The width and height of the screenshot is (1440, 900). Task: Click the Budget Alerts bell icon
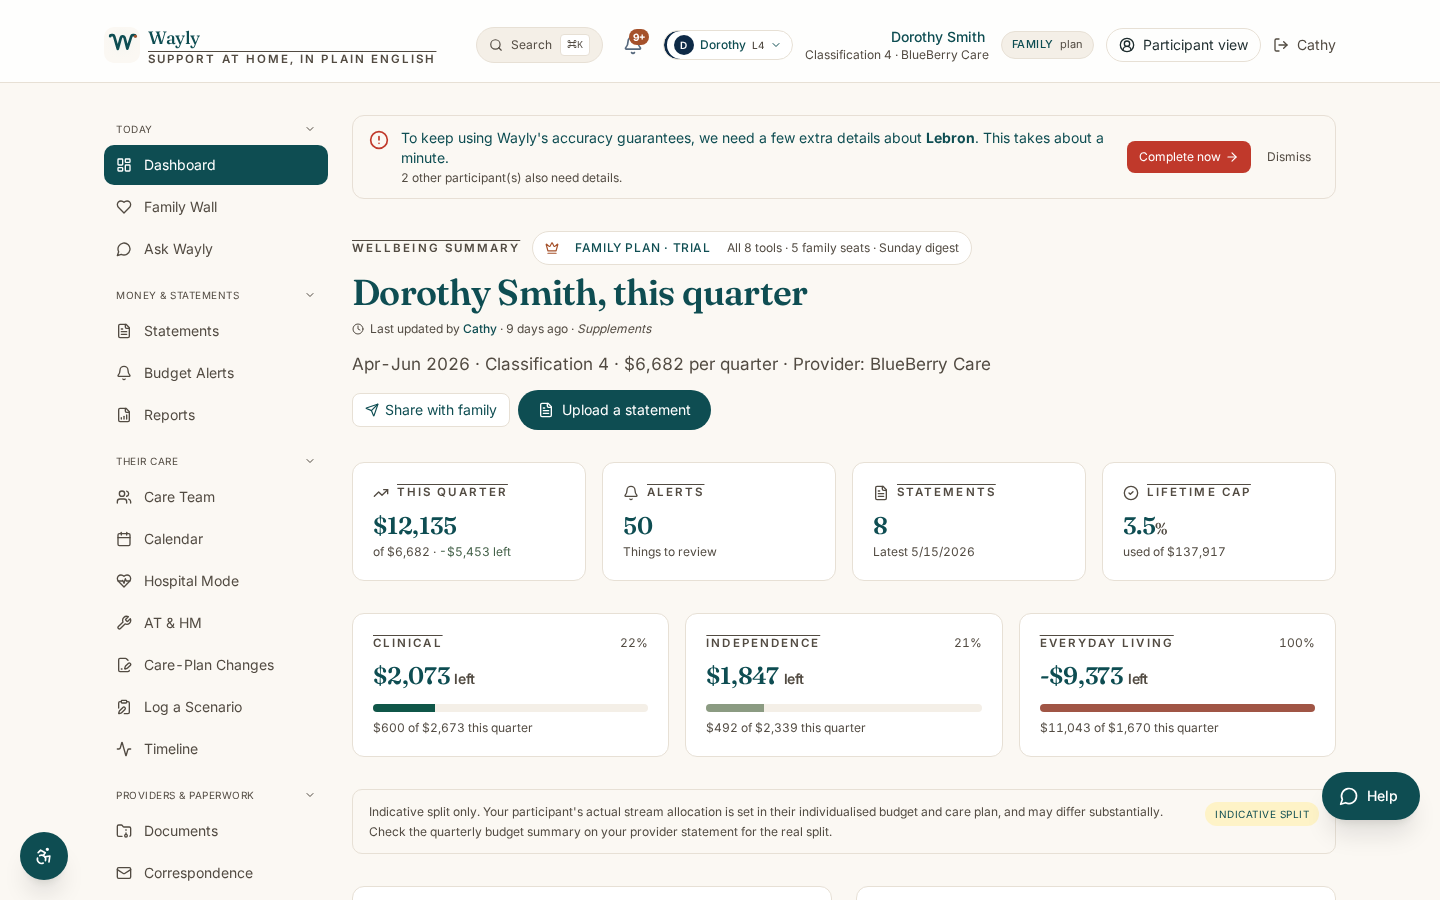(124, 373)
